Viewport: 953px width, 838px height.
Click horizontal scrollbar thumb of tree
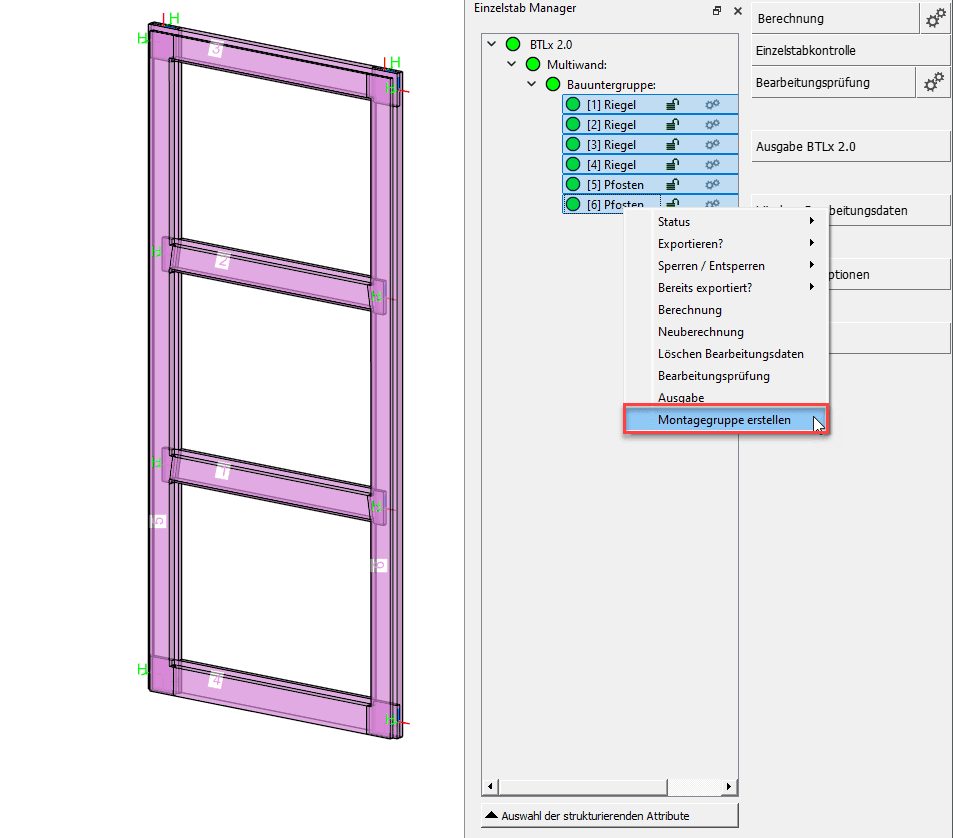pyautogui.click(x=582, y=786)
